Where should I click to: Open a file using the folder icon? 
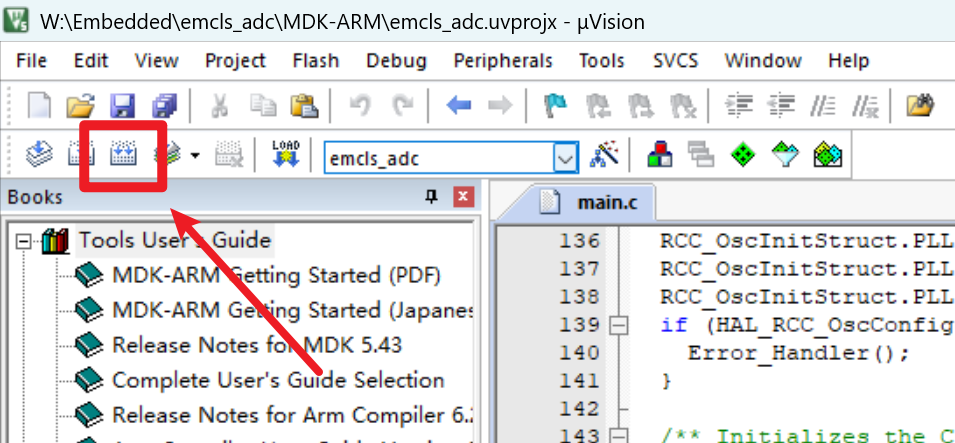click(80, 105)
